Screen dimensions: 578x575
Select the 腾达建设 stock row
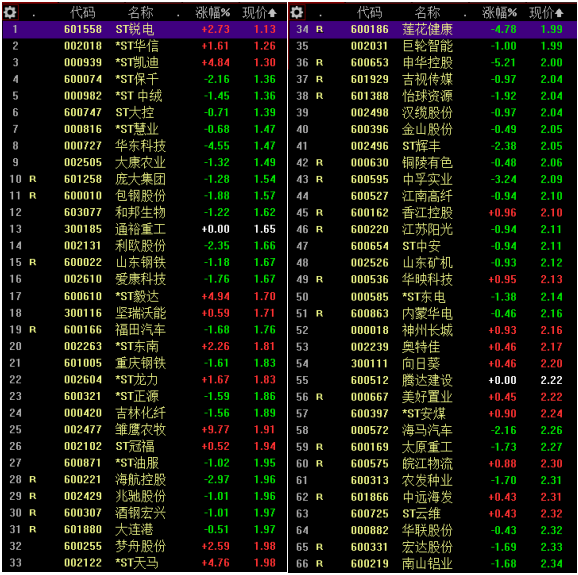click(x=433, y=380)
